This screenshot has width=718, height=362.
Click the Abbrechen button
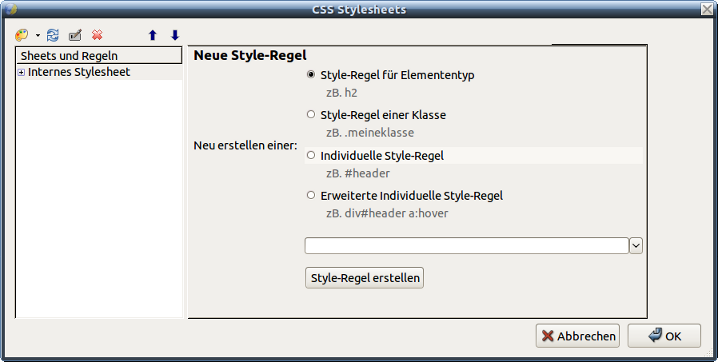578,336
